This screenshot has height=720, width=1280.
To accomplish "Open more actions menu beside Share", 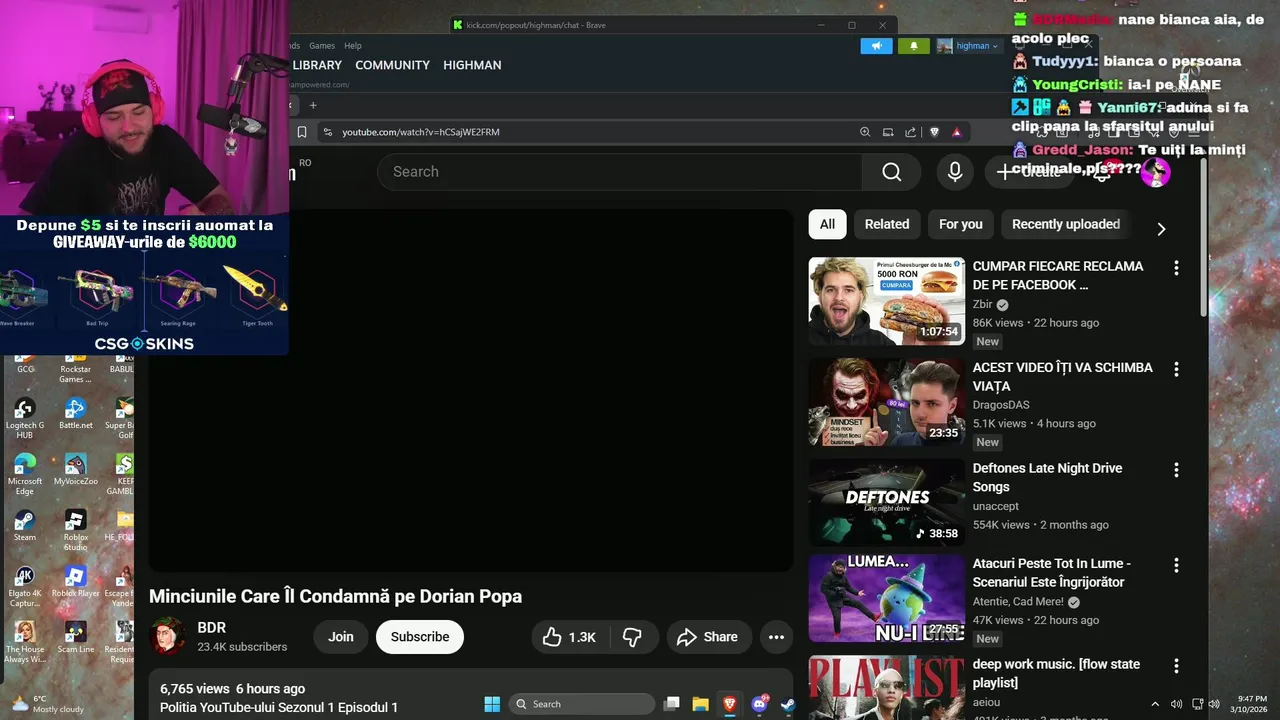I will tap(776, 637).
